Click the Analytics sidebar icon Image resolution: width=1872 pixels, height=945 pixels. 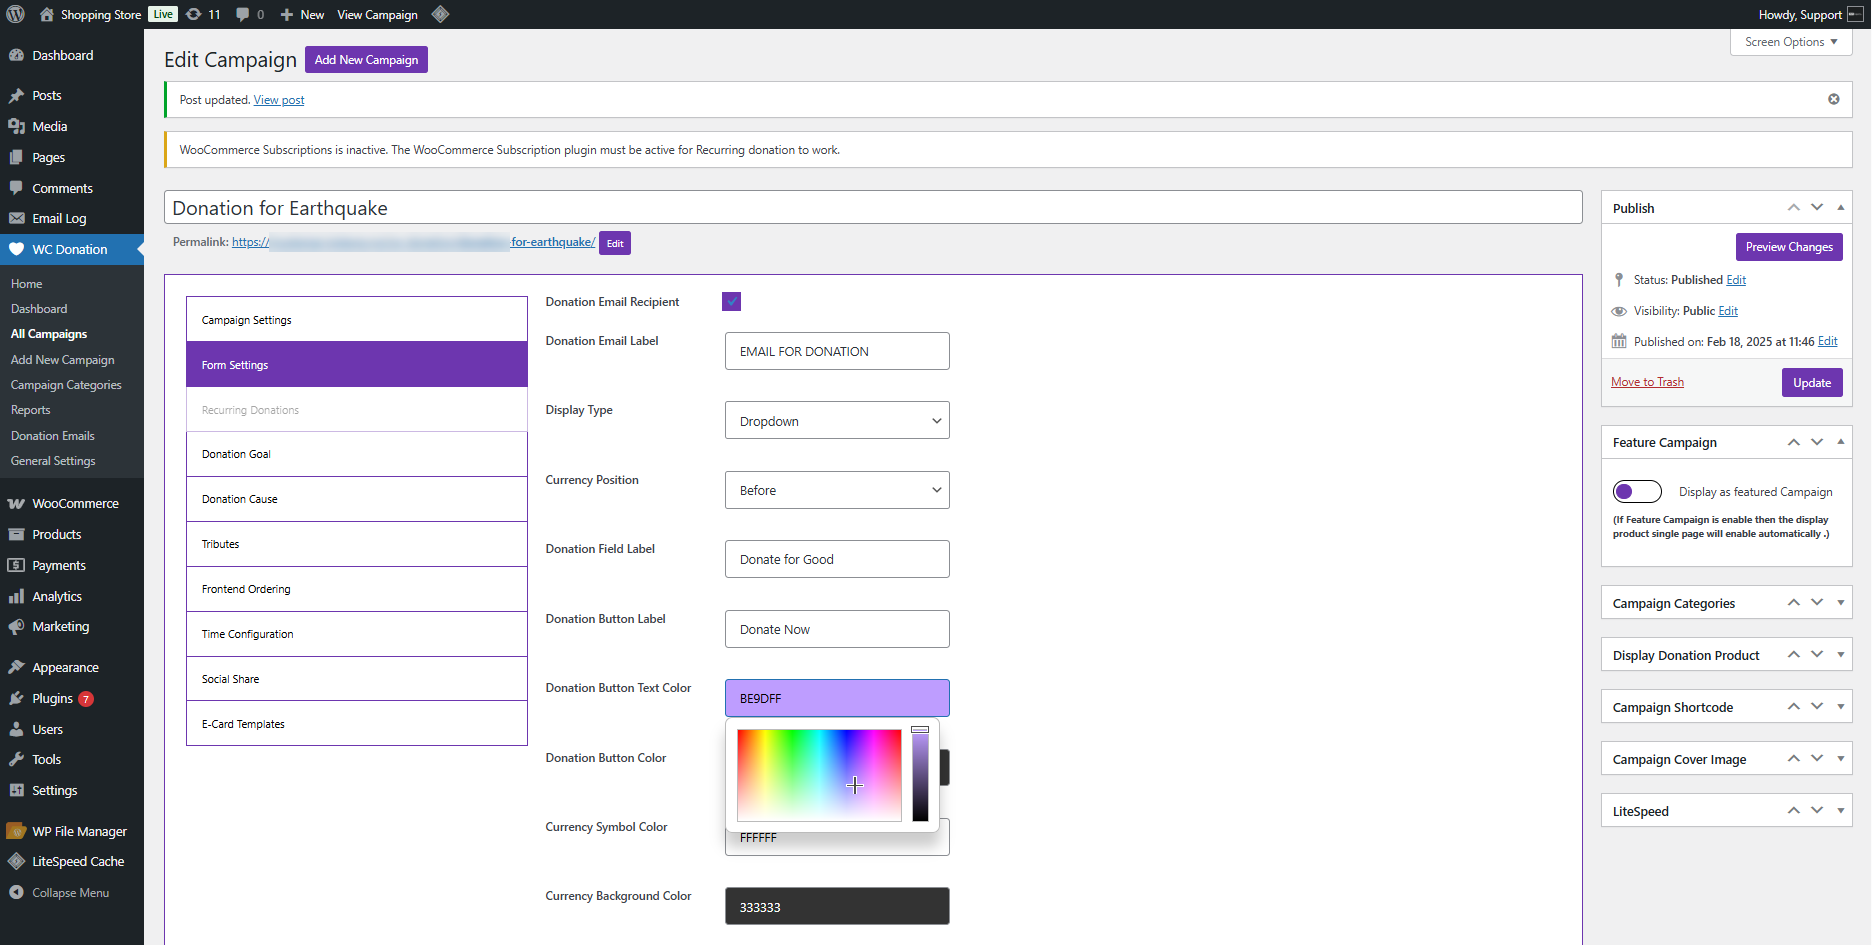click(16, 596)
